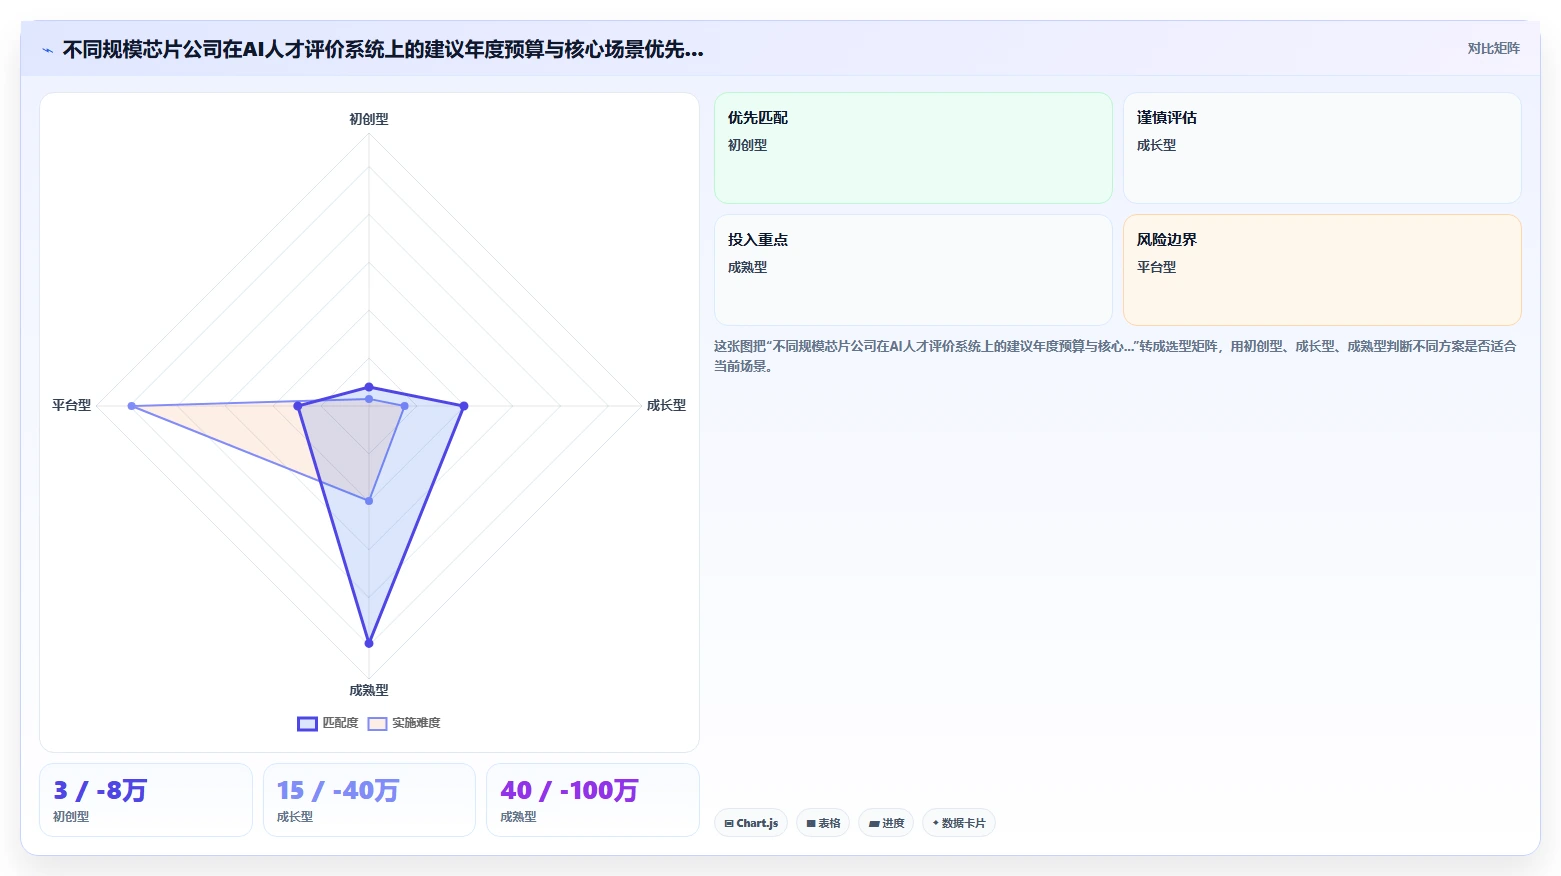Select the Chart.js tag
Screen dimensions: 1561x876
pos(751,823)
